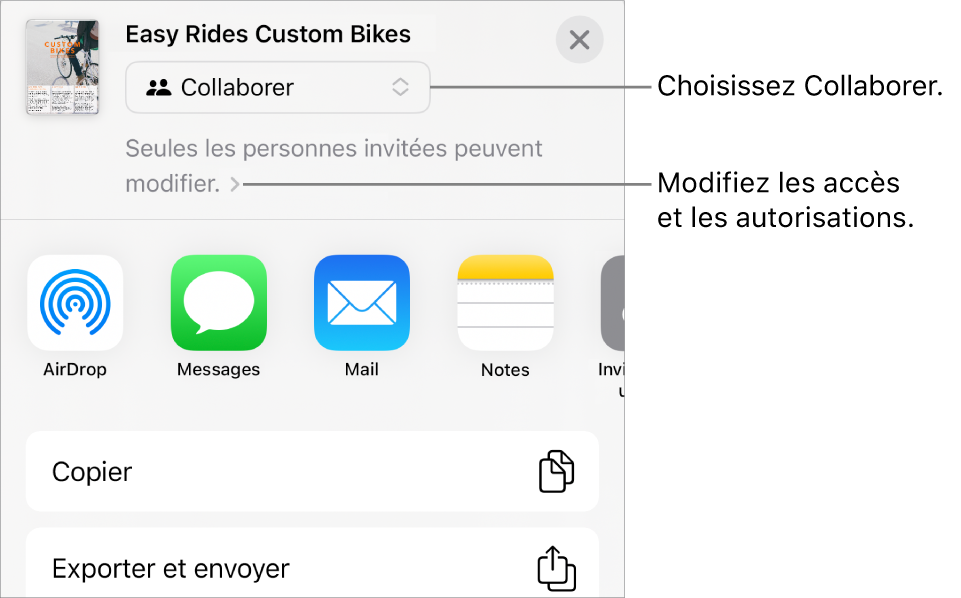Tap the copy-documents icon beside Copier
Screen dimensions: 961x598
tap(557, 471)
